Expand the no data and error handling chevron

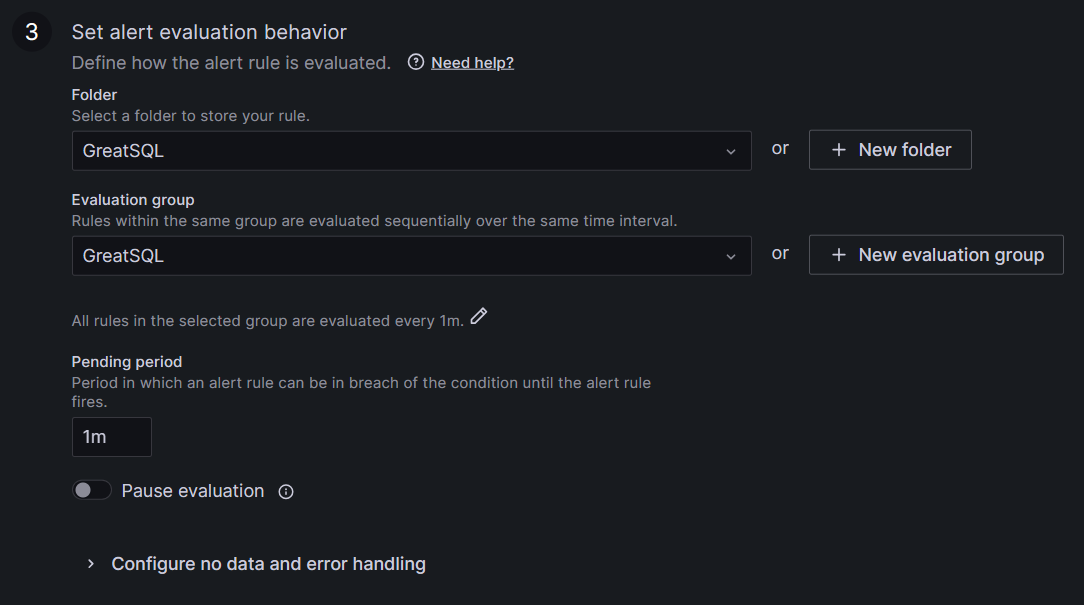tap(91, 564)
